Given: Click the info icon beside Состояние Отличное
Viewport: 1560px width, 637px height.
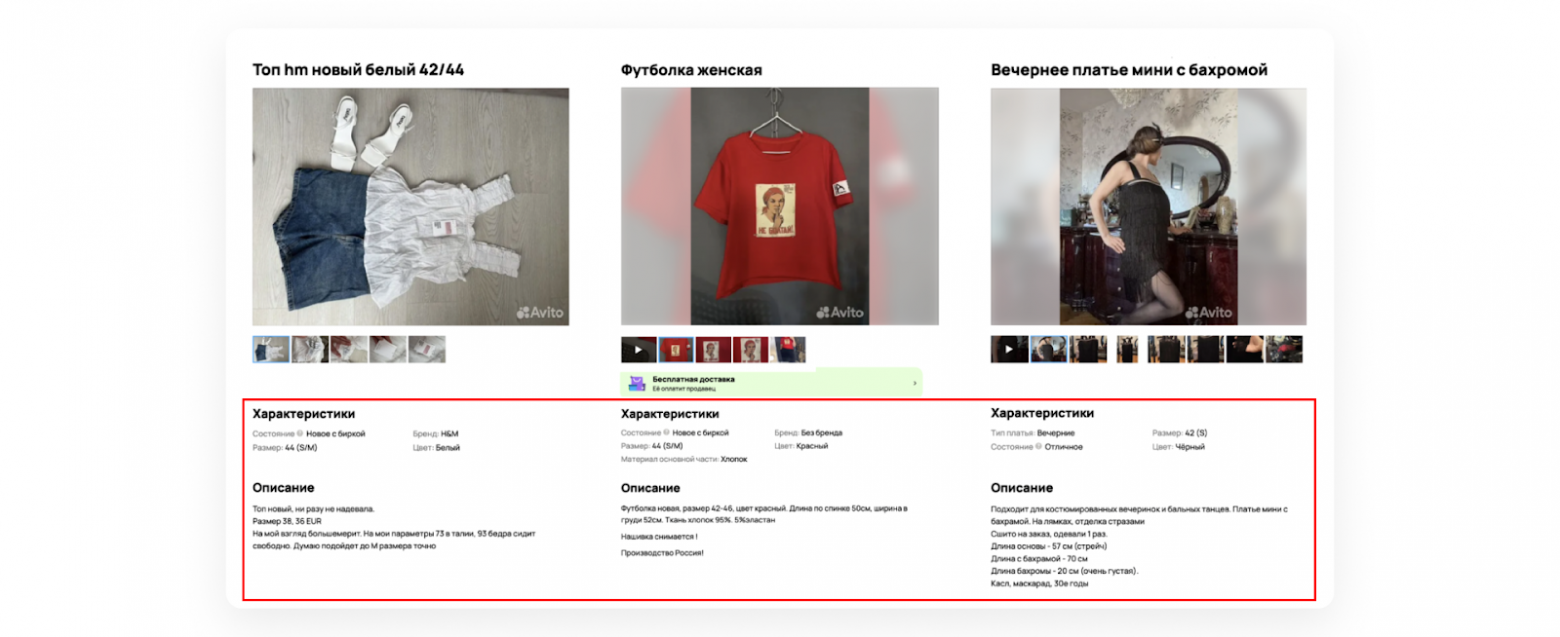Looking at the screenshot, I should [x=1036, y=447].
